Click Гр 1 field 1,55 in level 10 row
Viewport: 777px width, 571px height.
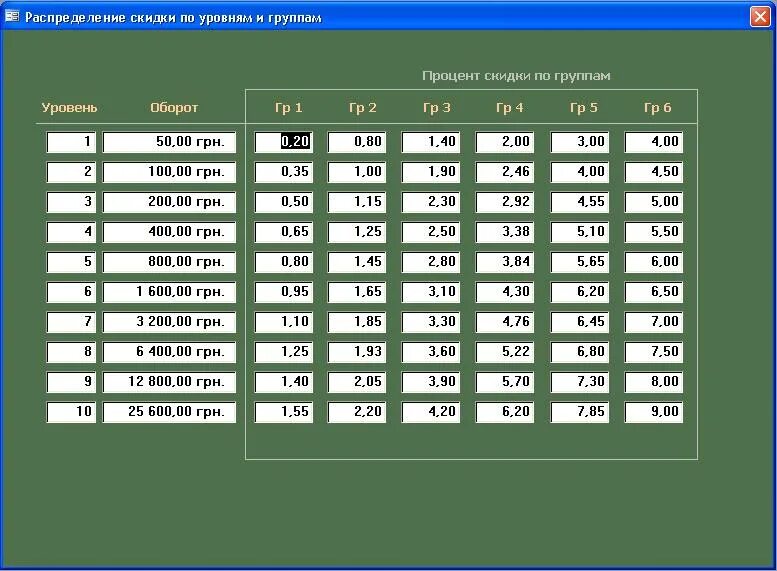click(x=284, y=412)
